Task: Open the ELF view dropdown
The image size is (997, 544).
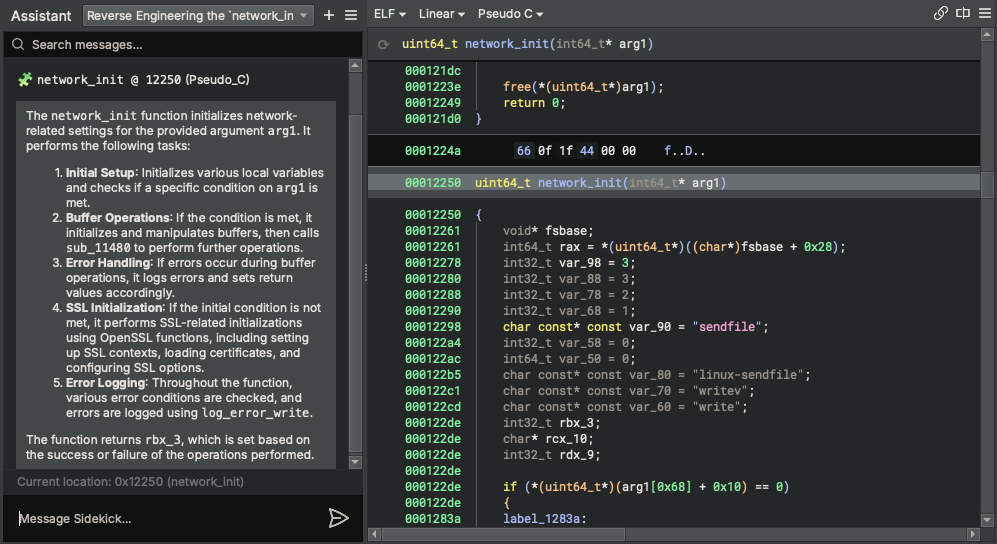Action: [x=390, y=14]
